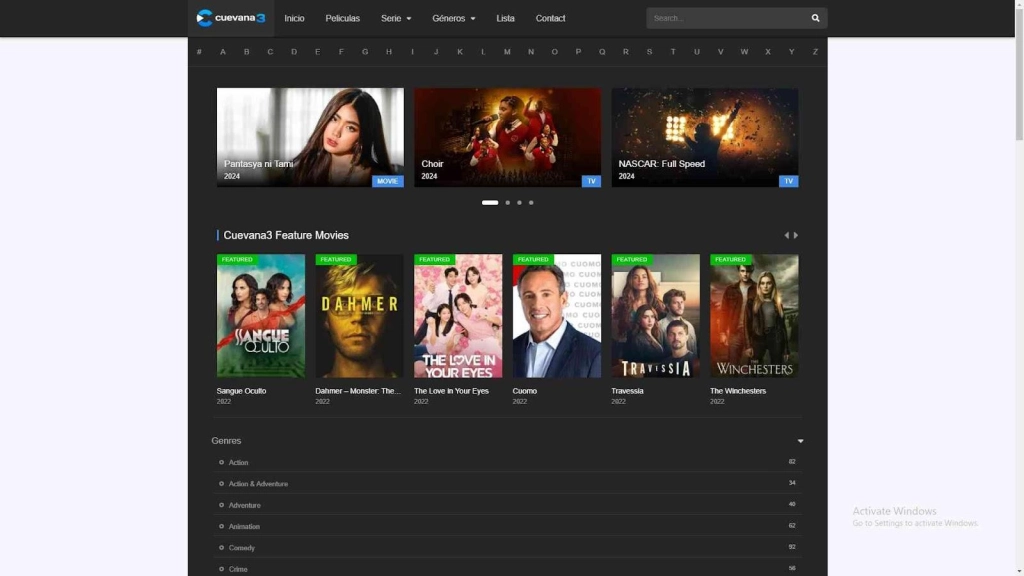Select the Crime genre
This screenshot has height=576, width=1024.
[x=238, y=569]
